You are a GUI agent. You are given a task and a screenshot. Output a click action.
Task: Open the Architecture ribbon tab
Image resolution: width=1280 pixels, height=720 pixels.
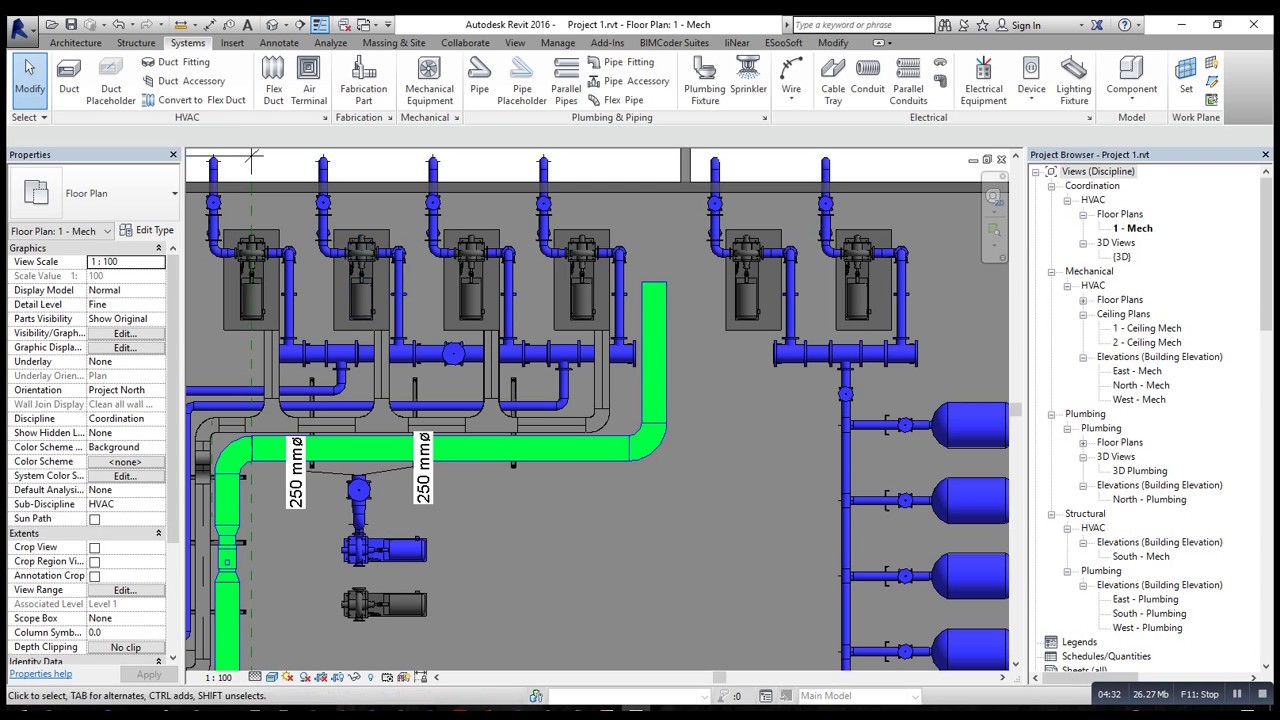(75, 43)
